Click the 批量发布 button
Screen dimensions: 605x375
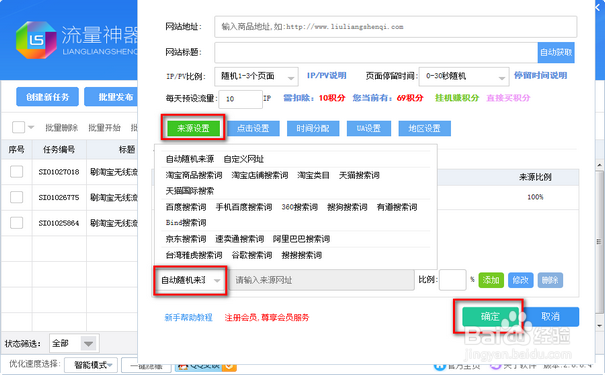click(112, 96)
